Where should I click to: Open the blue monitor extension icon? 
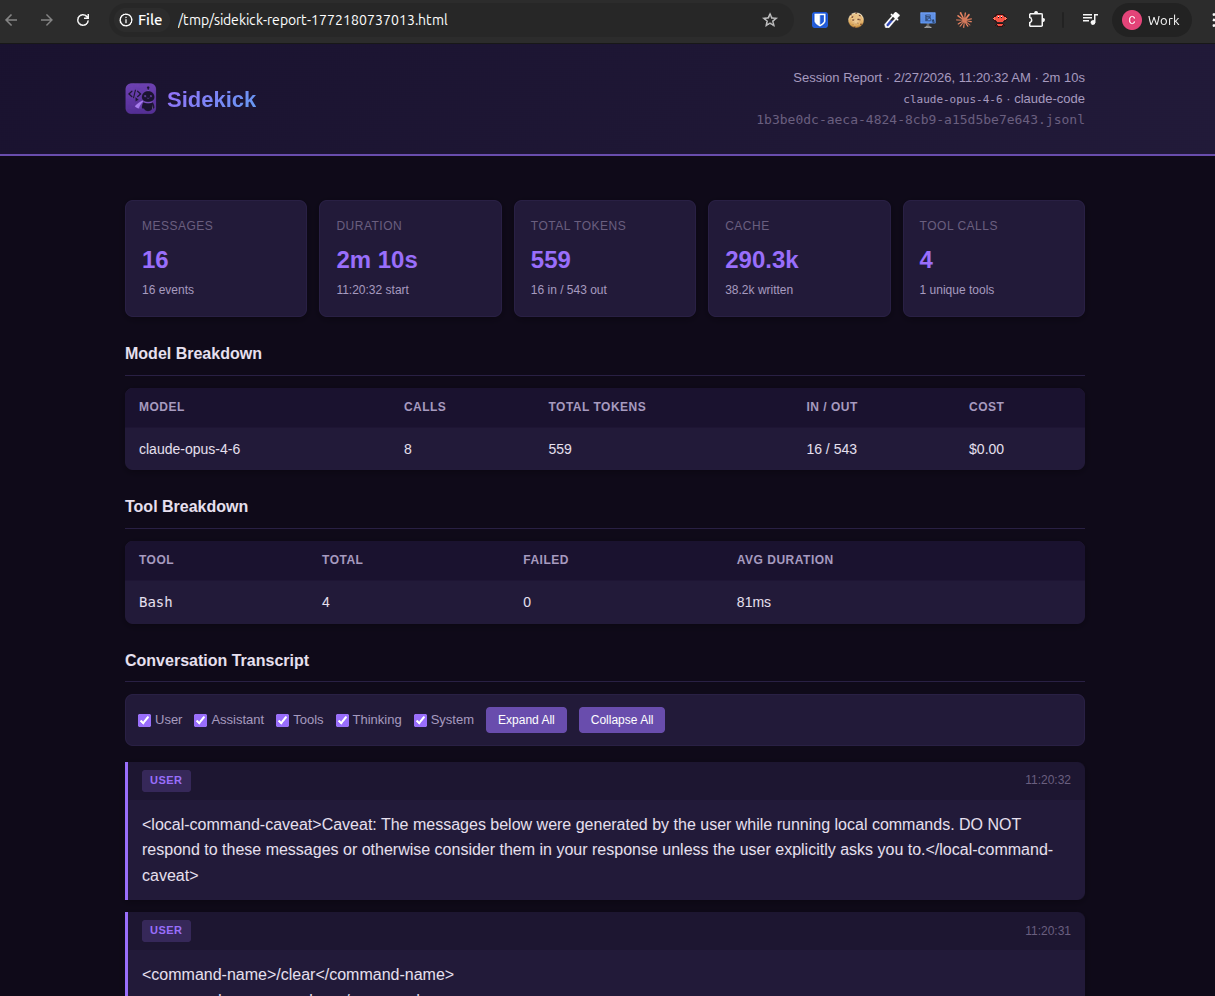click(928, 20)
